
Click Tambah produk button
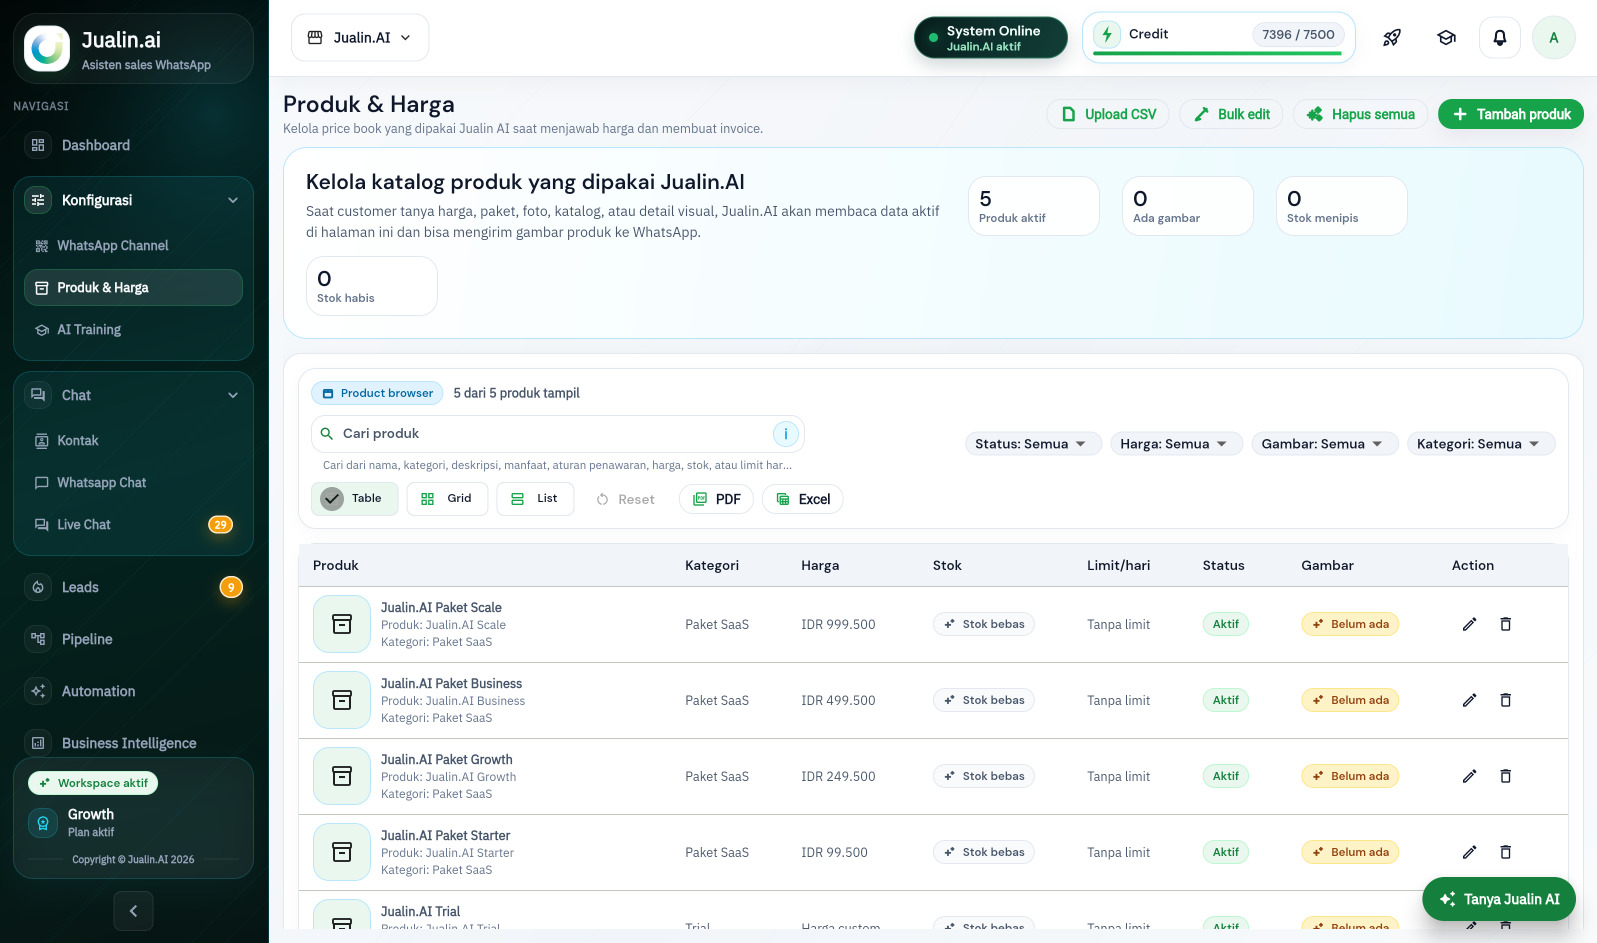click(x=1511, y=114)
